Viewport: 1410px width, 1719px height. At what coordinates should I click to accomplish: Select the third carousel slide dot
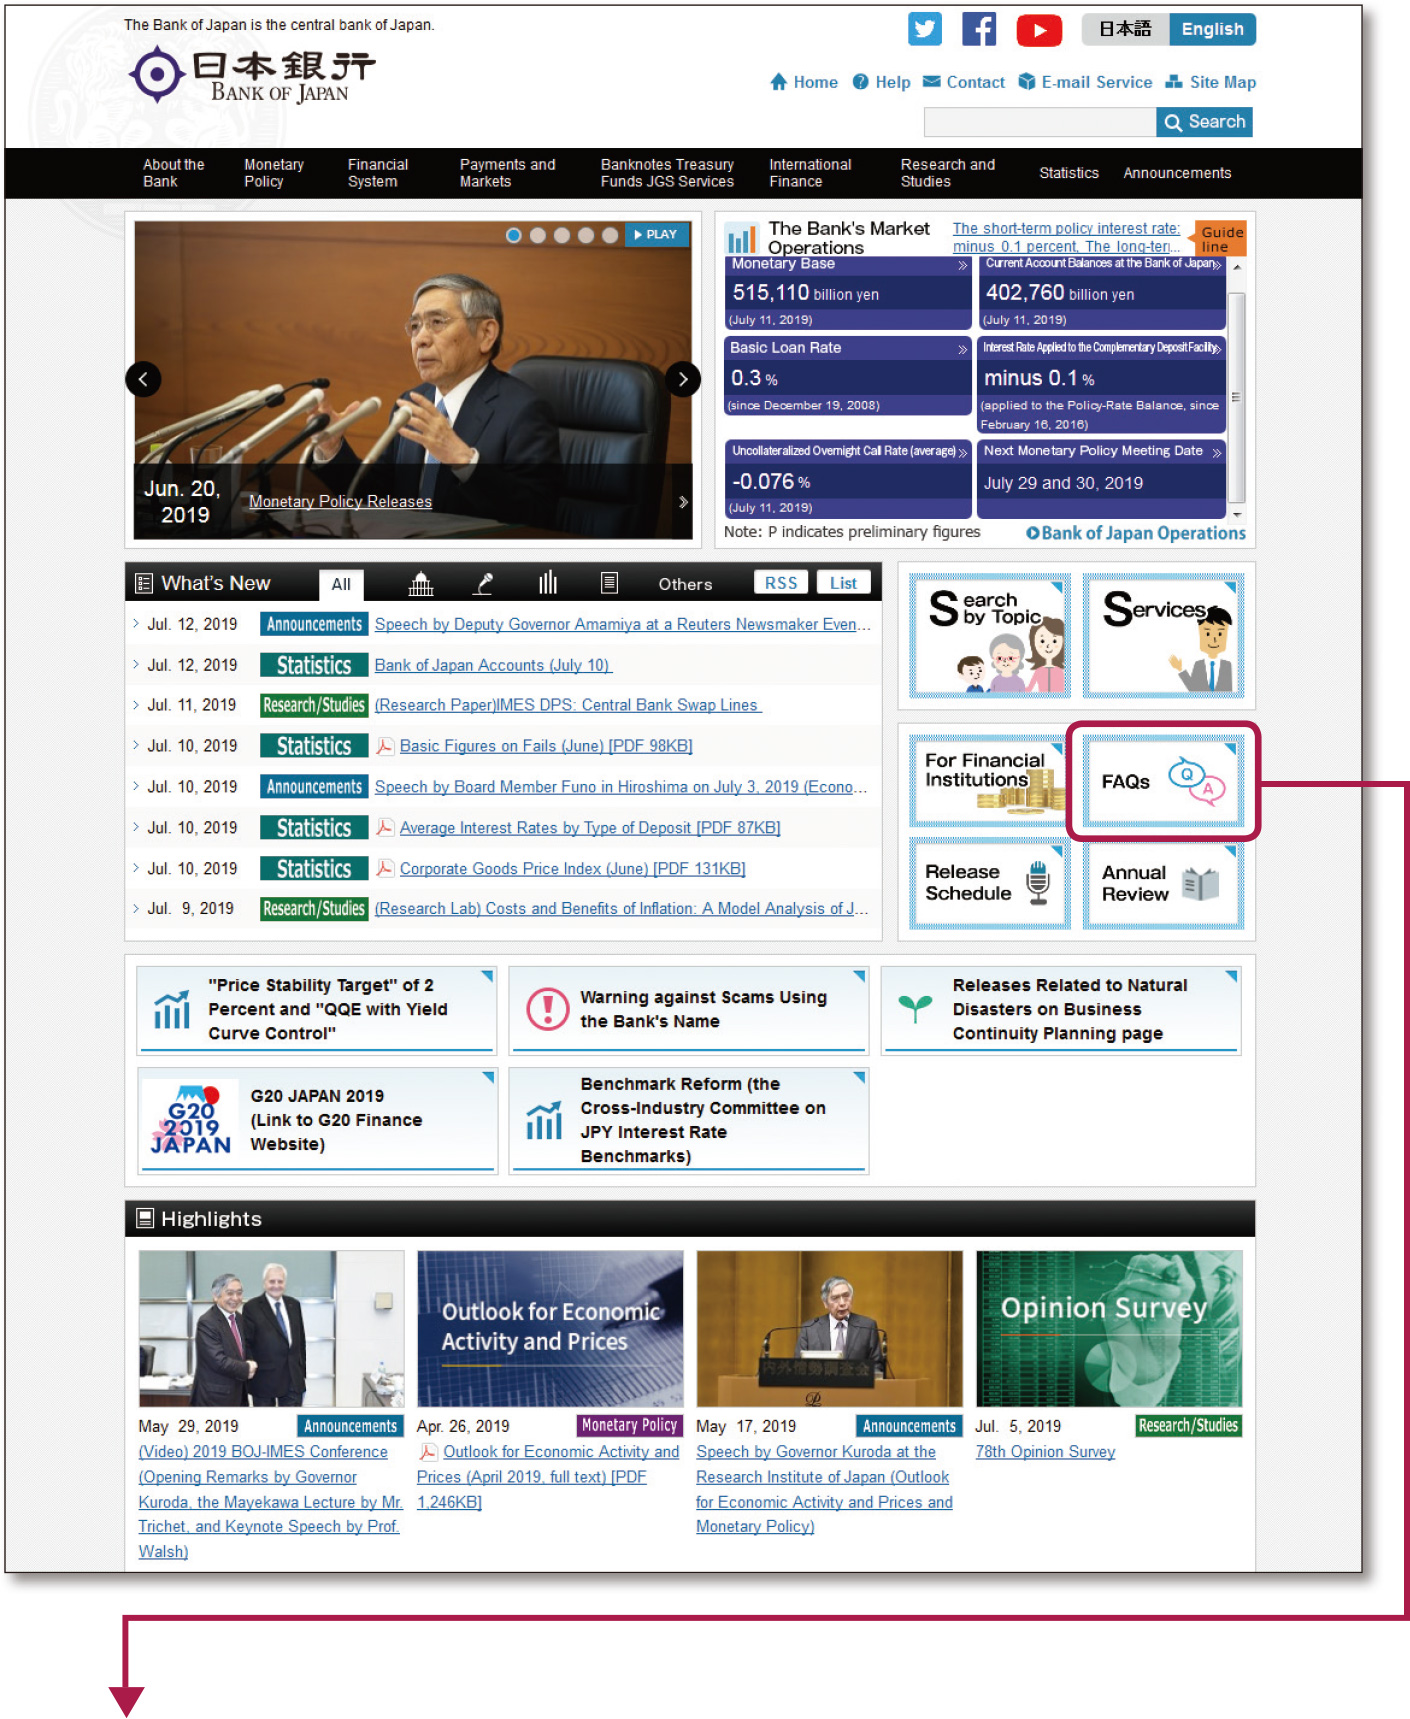pos(562,235)
